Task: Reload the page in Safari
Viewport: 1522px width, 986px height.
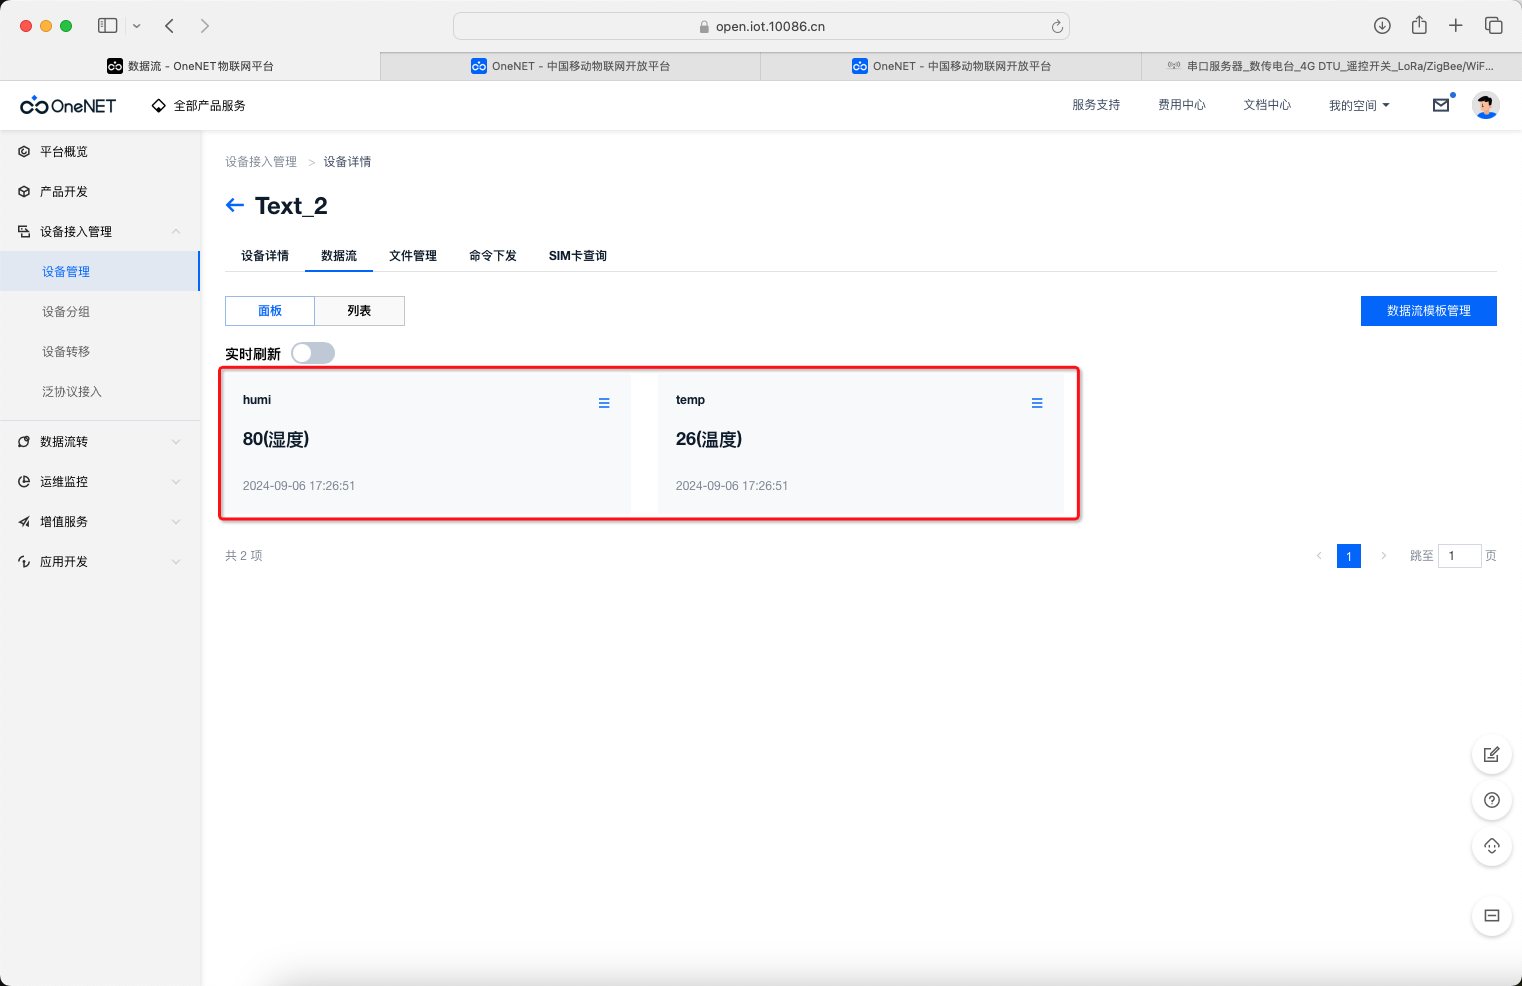Action: pos(1057,27)
